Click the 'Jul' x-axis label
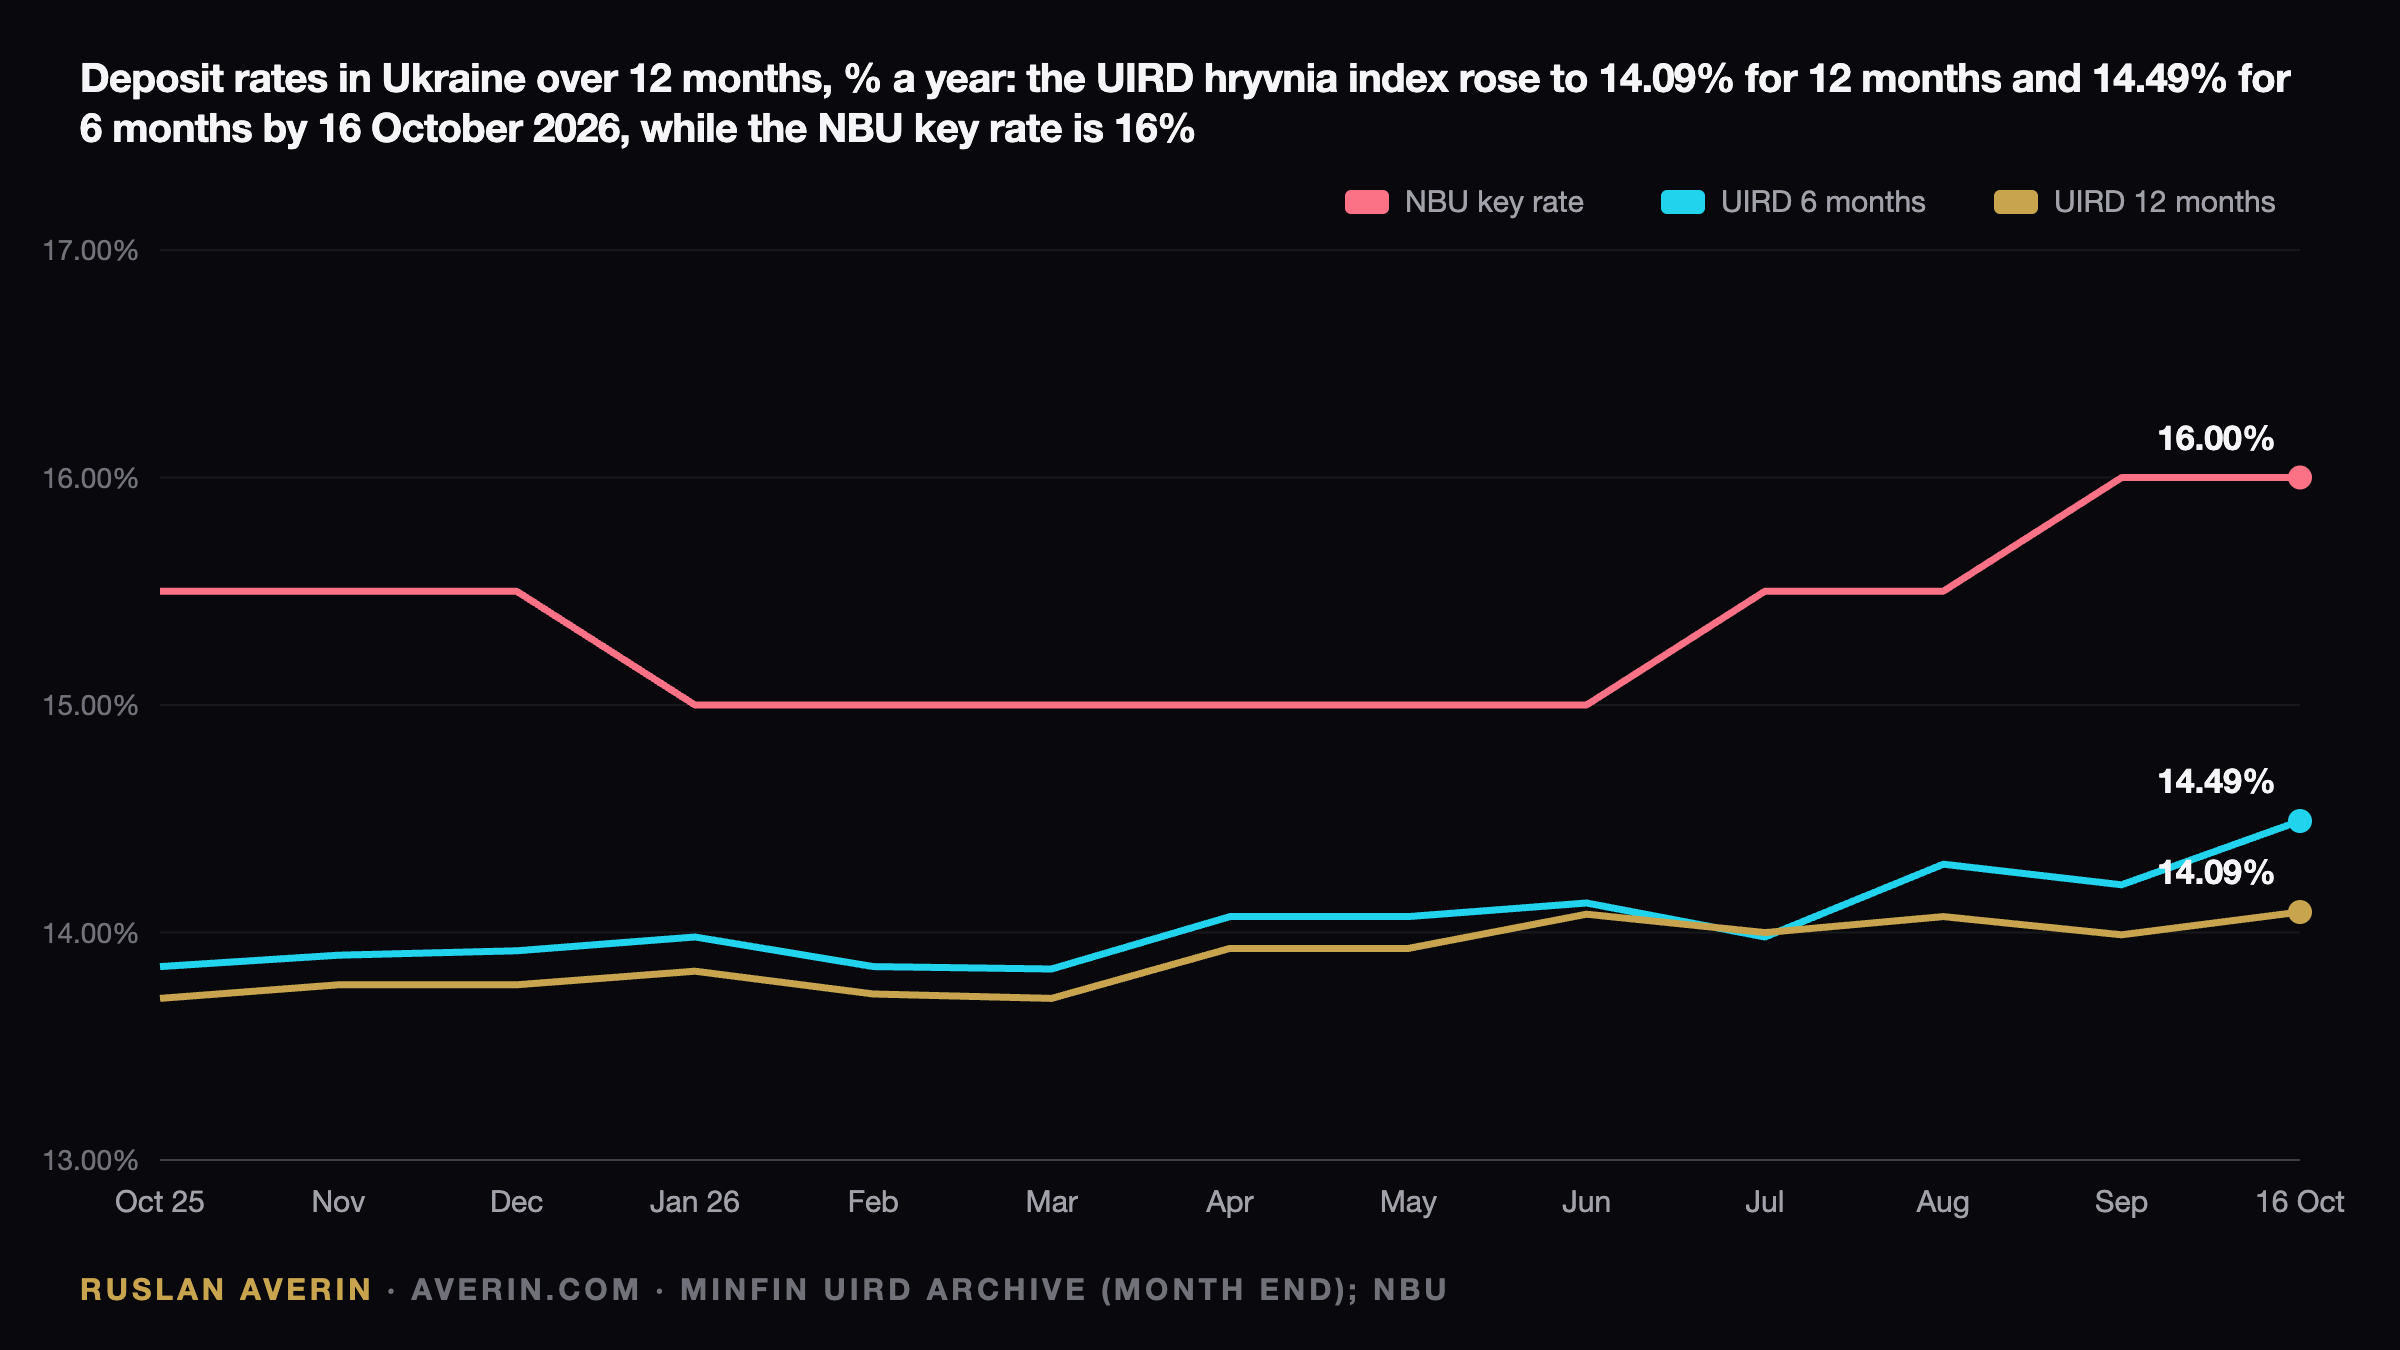Screen dimensions: 2400x1350 (1765, 1201)
